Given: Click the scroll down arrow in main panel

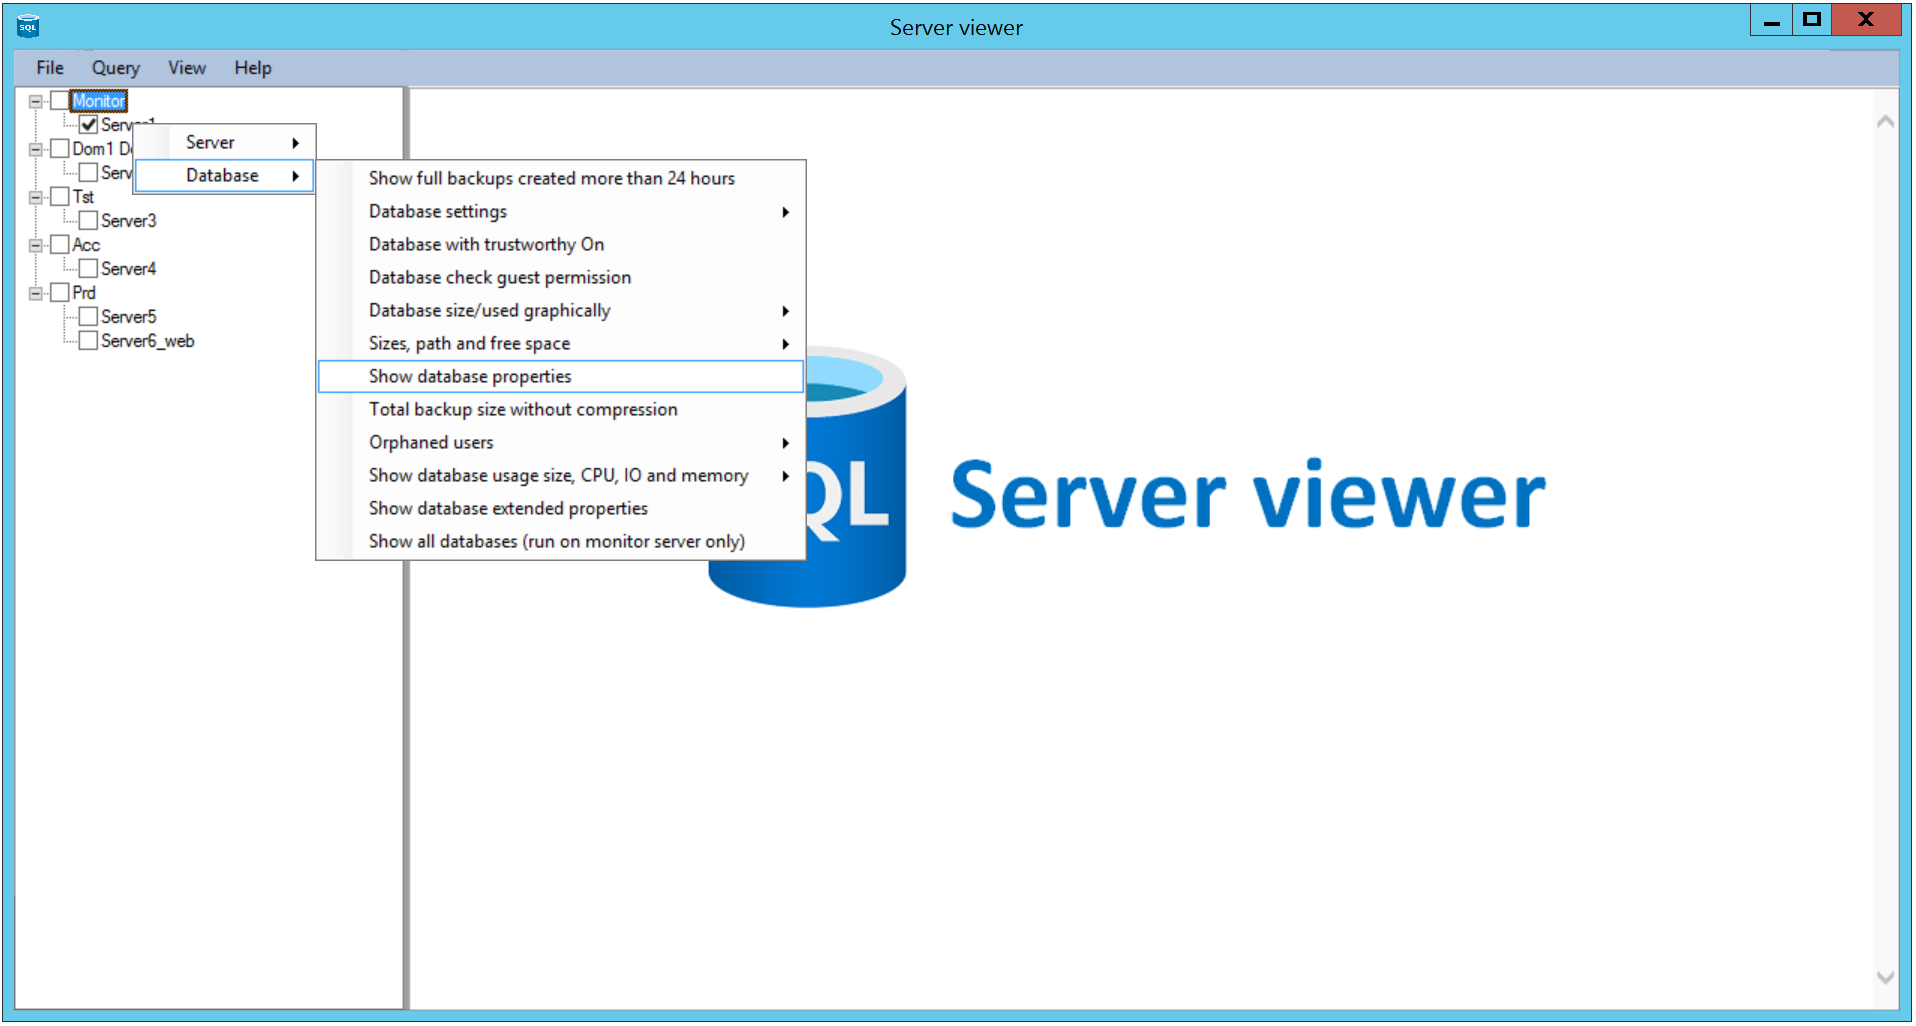Looking at the screenshot, I should (x=1885, y=977).
